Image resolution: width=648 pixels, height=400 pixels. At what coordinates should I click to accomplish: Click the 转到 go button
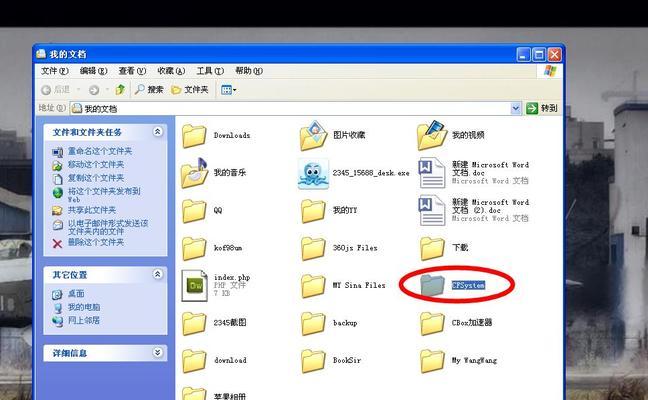pos(541,108)
